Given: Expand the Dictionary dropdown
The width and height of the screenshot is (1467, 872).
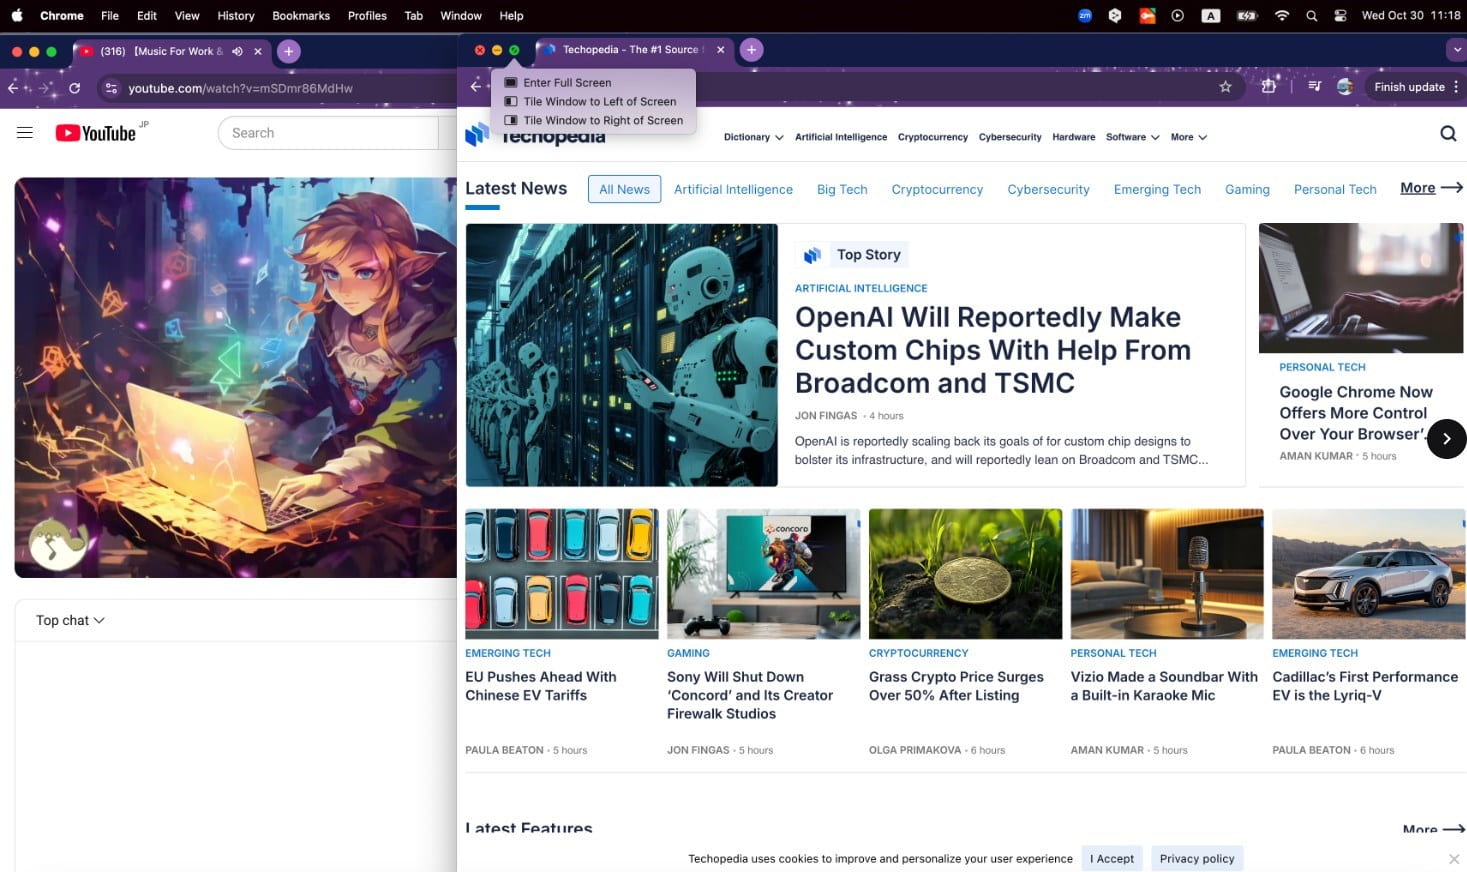Looking at the screenshot, I should [753, 137].
